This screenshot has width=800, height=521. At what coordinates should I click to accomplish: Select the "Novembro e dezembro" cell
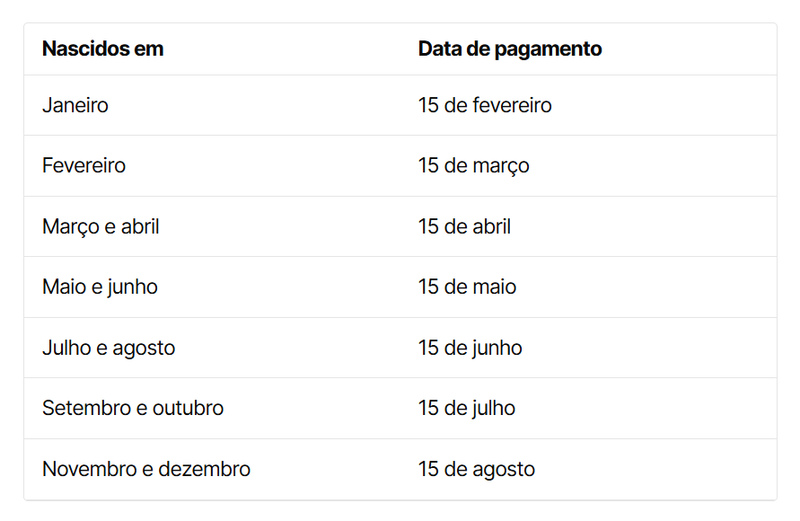point(146,469)
